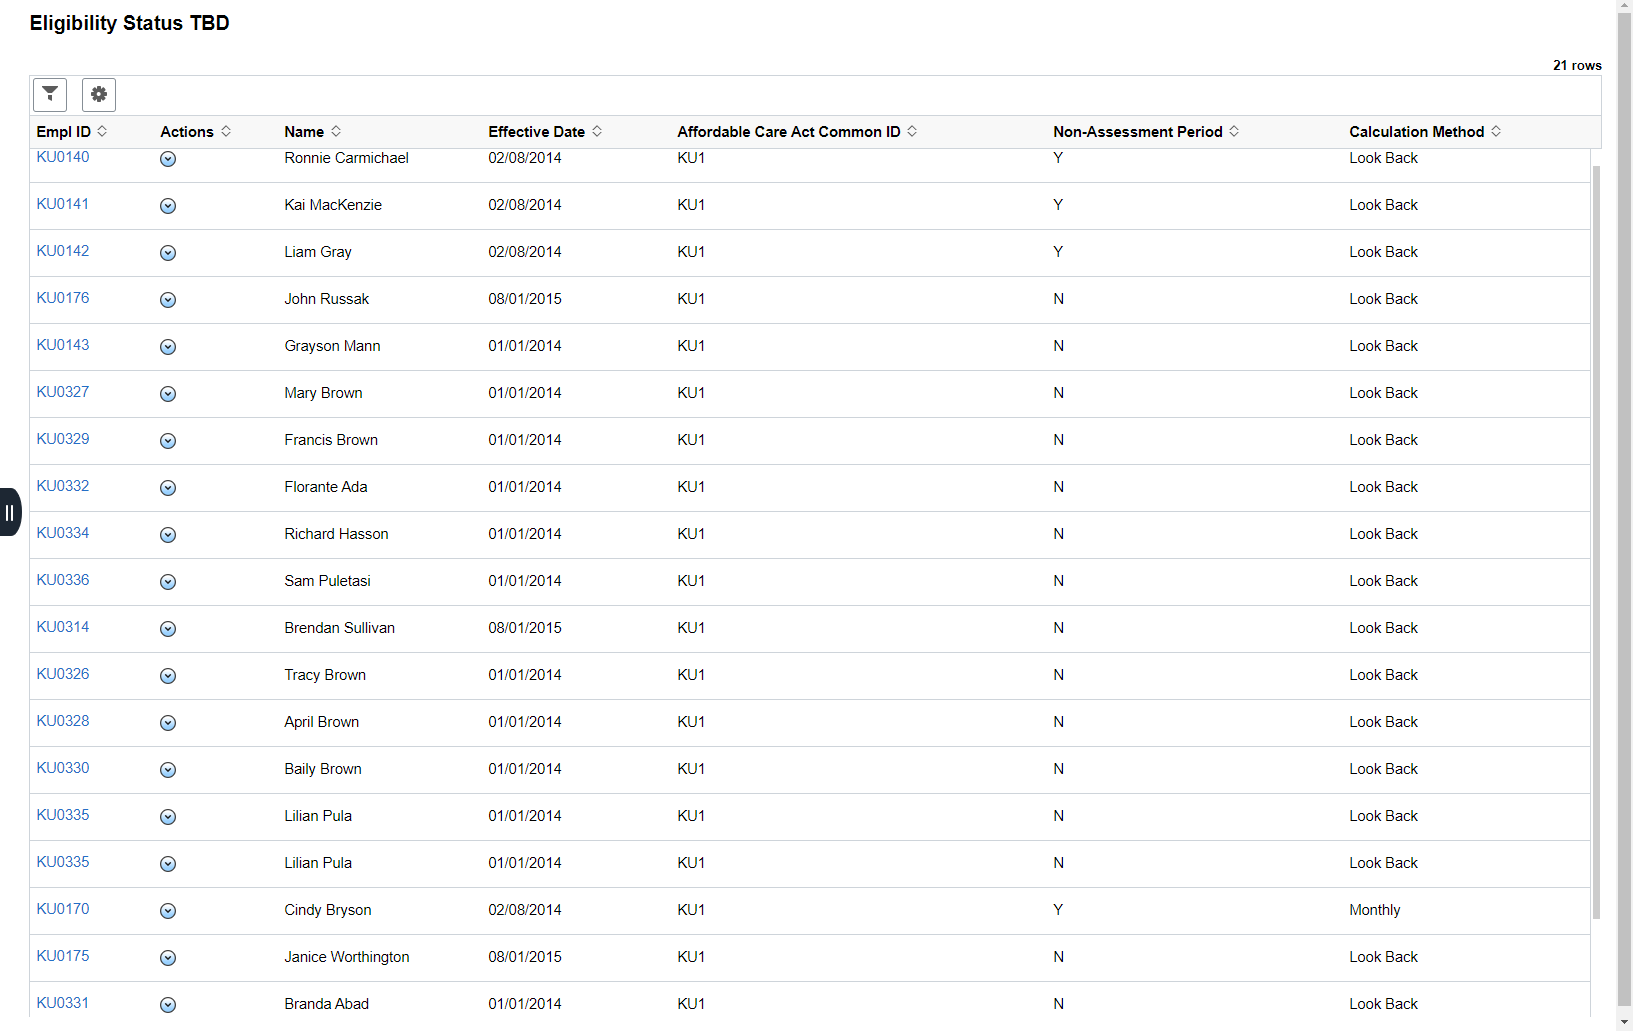Click the Effective Date header label
Screen dimensions: 1633x1031
(x=537, y=132)
